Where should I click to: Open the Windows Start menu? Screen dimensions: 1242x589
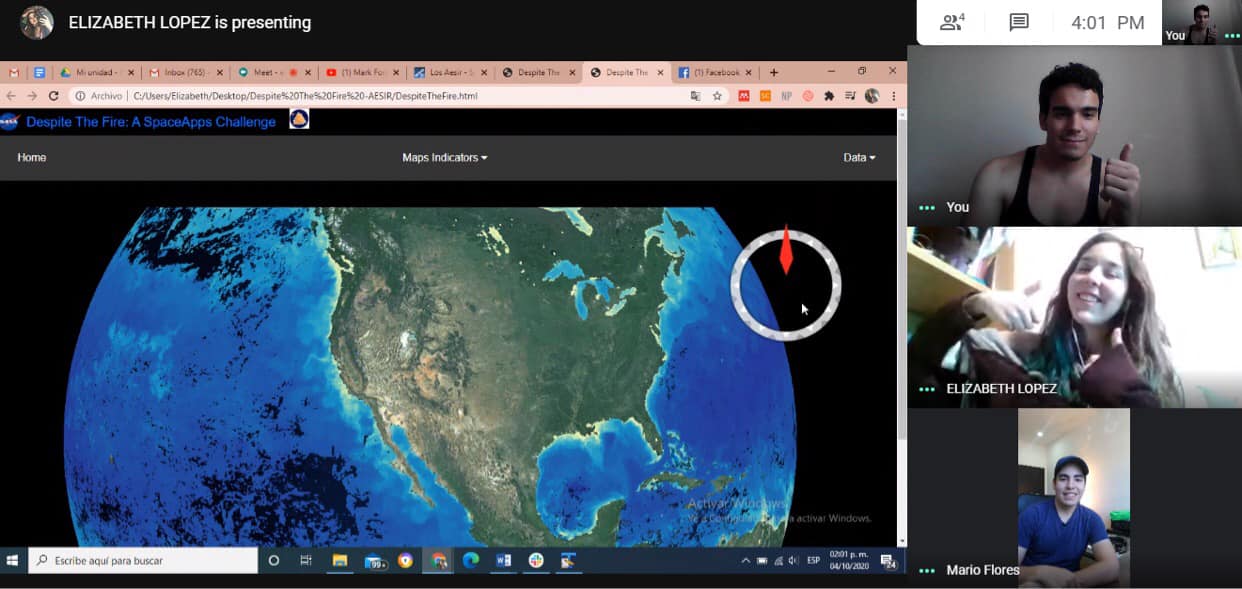[13, 561]
